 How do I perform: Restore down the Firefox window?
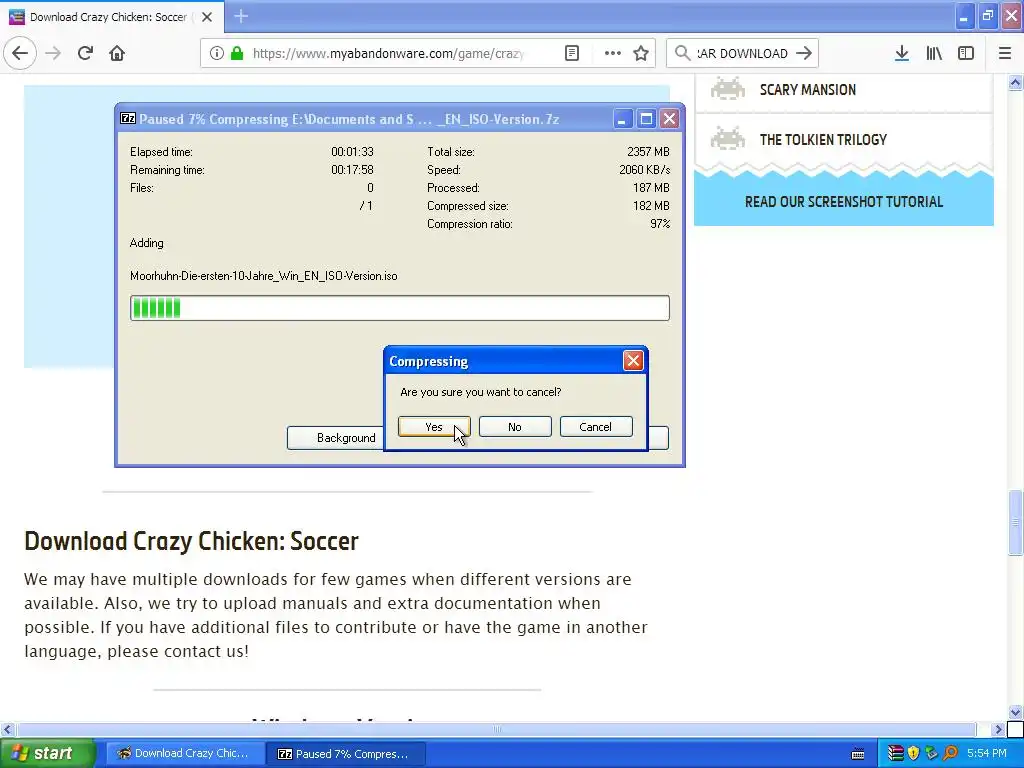pos(987,16)
